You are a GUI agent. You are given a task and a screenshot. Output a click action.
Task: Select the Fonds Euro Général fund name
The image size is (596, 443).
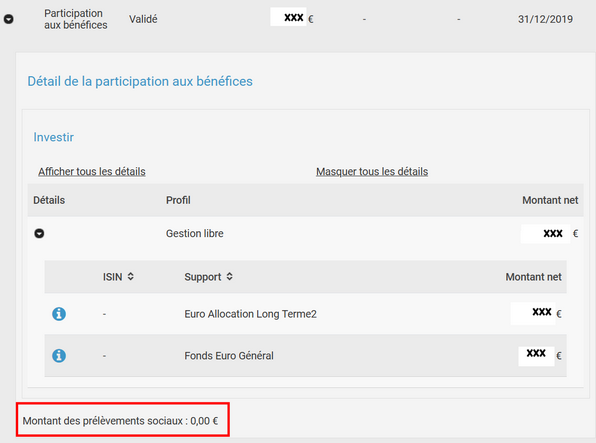(229, 356)
